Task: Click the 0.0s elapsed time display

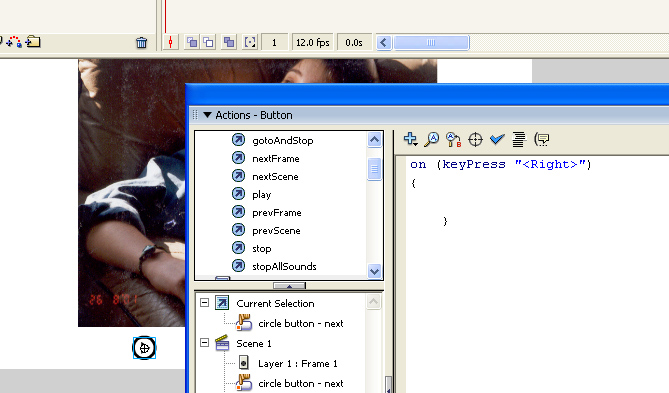Action: point(354,43)
